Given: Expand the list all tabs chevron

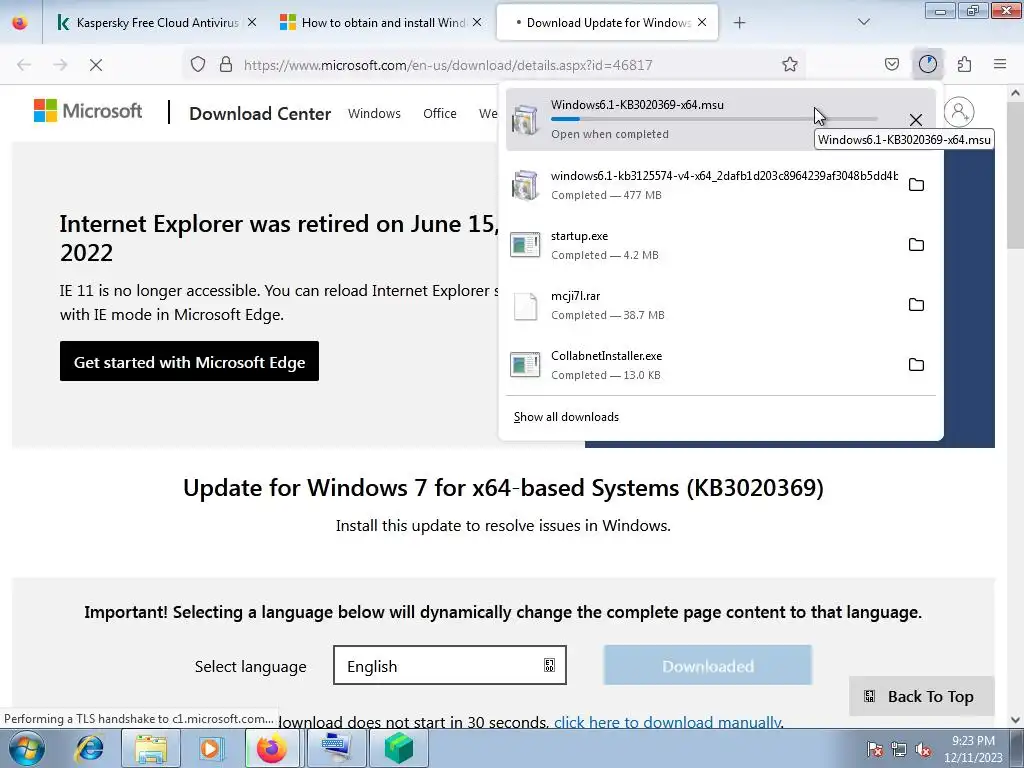Looking at the screenshot, I should [864, 23].
